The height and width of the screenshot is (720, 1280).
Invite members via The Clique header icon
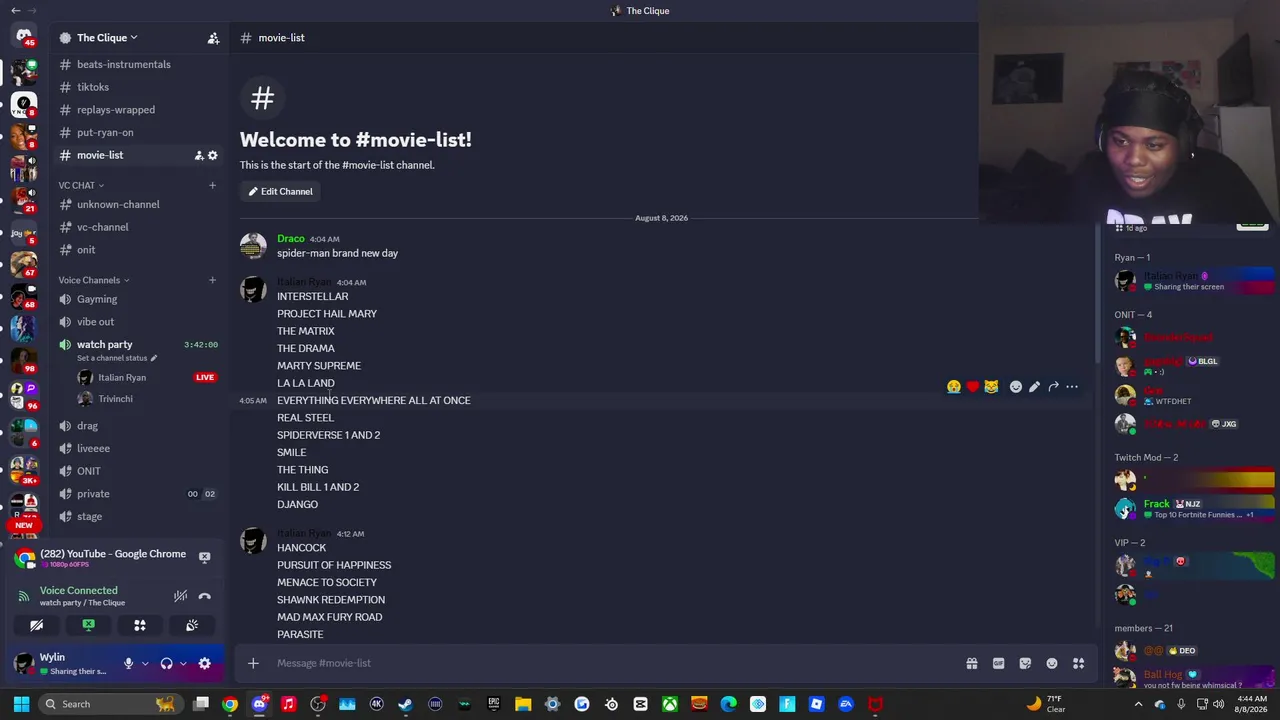tap(213, 38)
